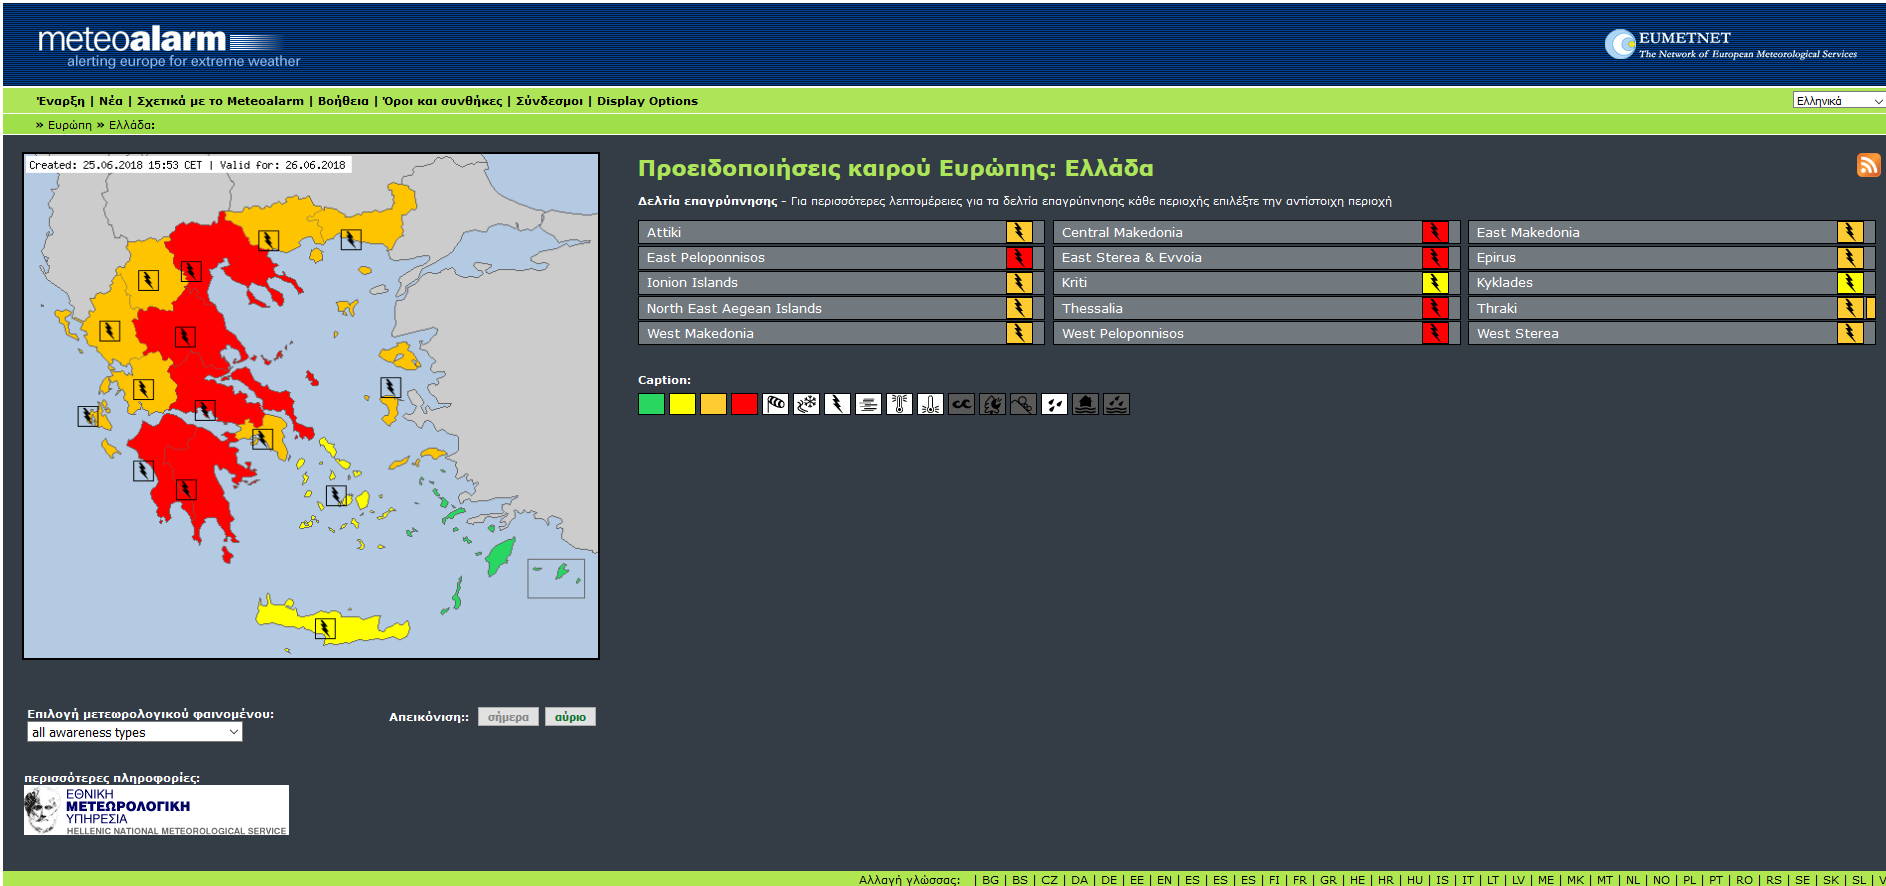This screenshot has width=1886, height=886.
Task: Click the wind warning caption icon
Action: pyautogui.click(x=775, y=404)
